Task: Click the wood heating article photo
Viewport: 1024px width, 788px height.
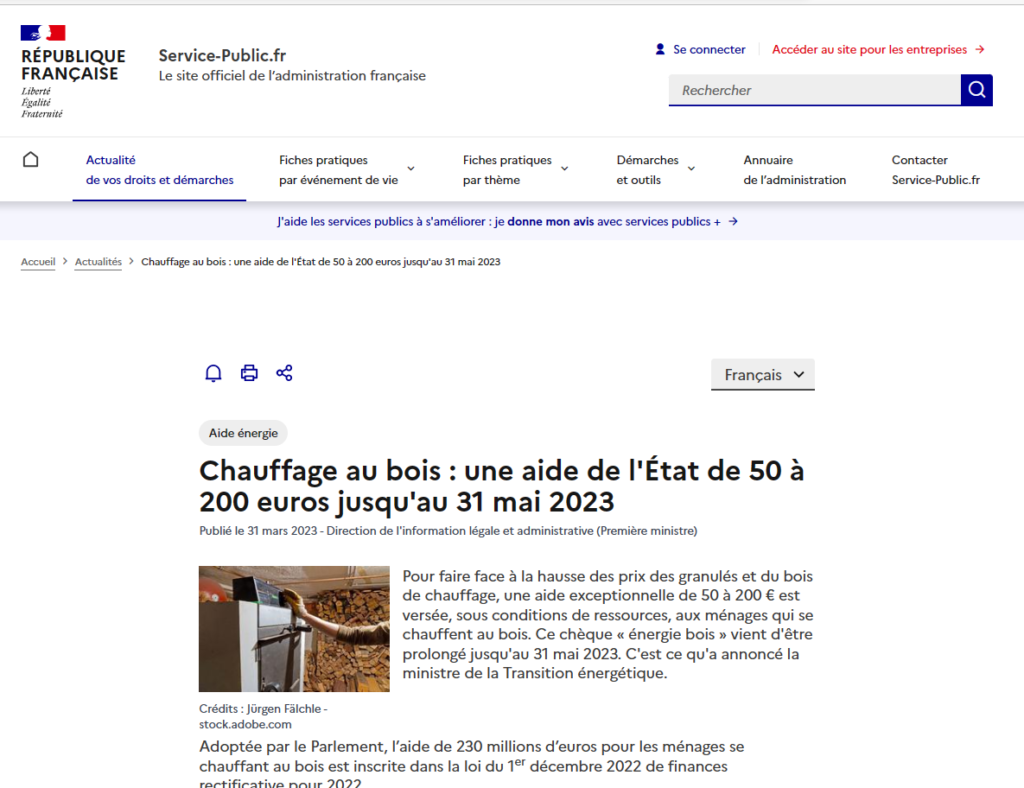Action: pyautogui.click(x=294, y=629)
